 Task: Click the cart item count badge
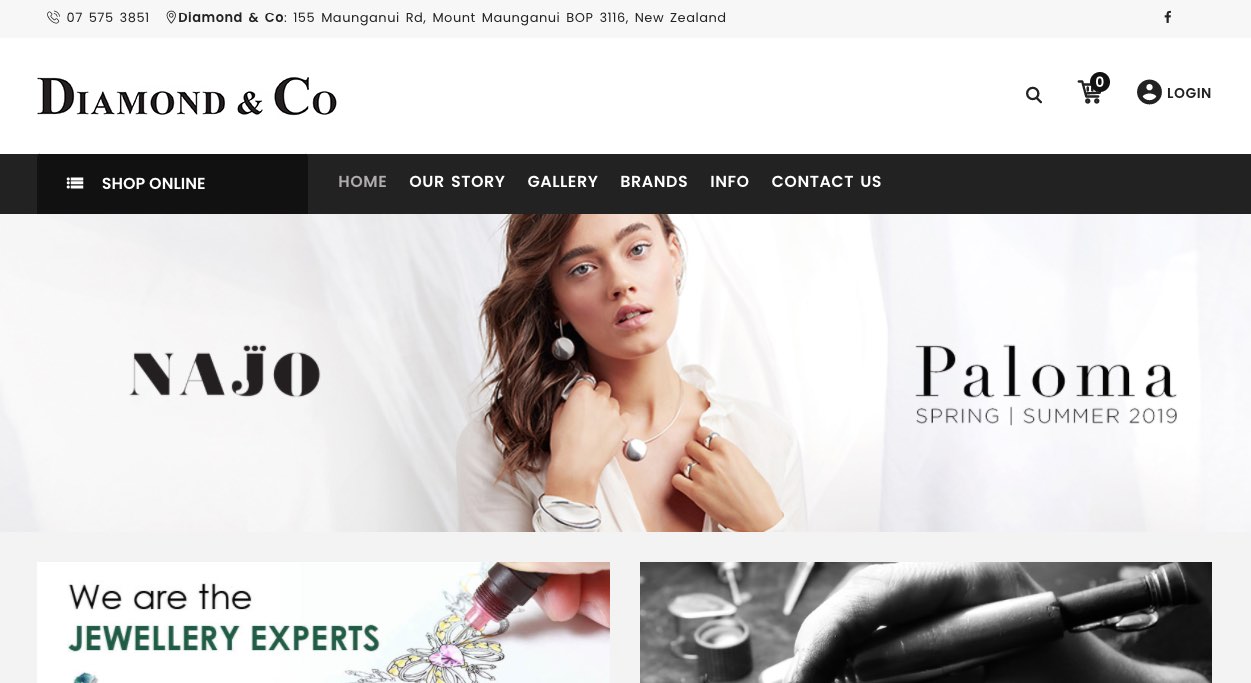(1100, 82)
